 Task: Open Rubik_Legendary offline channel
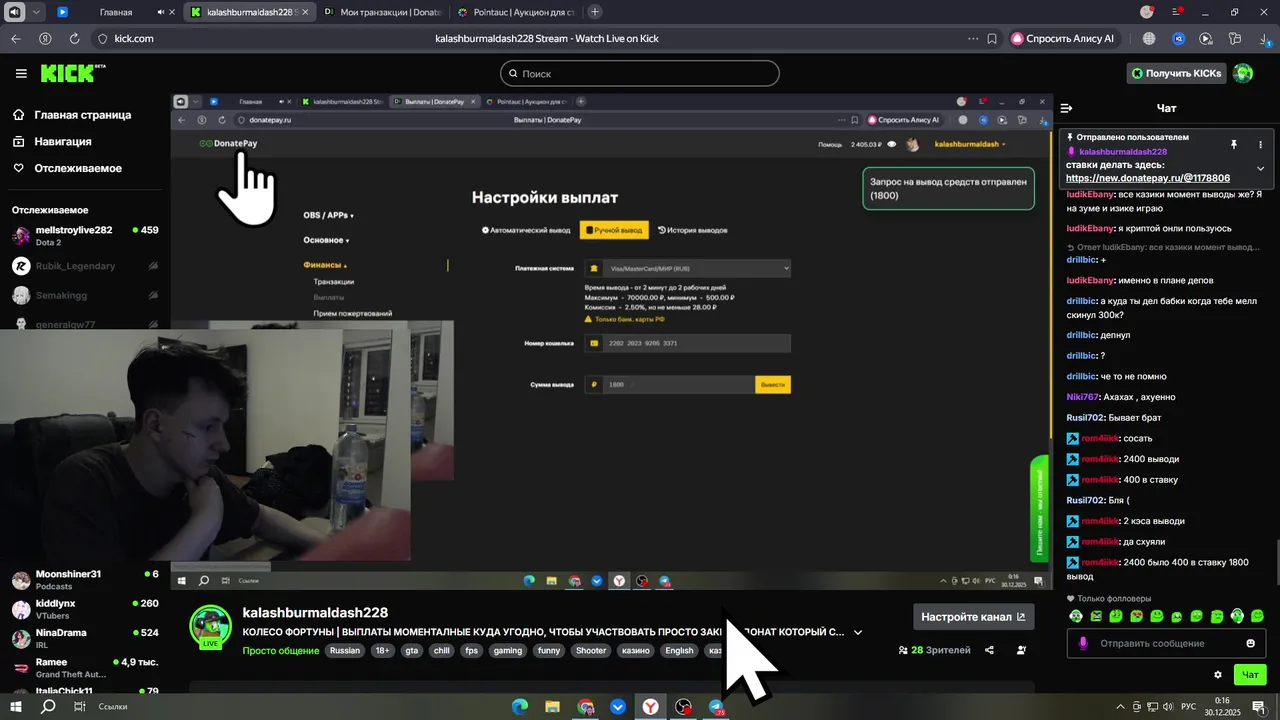click(85, 266)
